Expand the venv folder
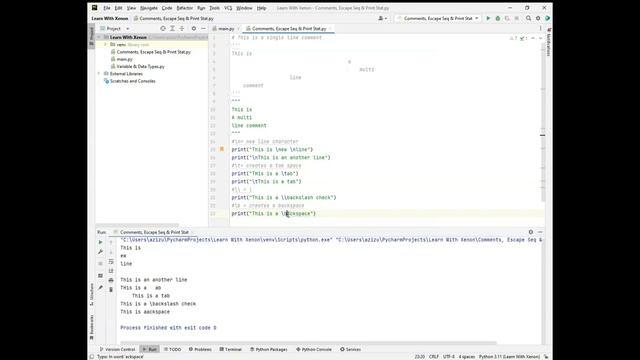This screenshot has height=360, width=640. [105, 44]
